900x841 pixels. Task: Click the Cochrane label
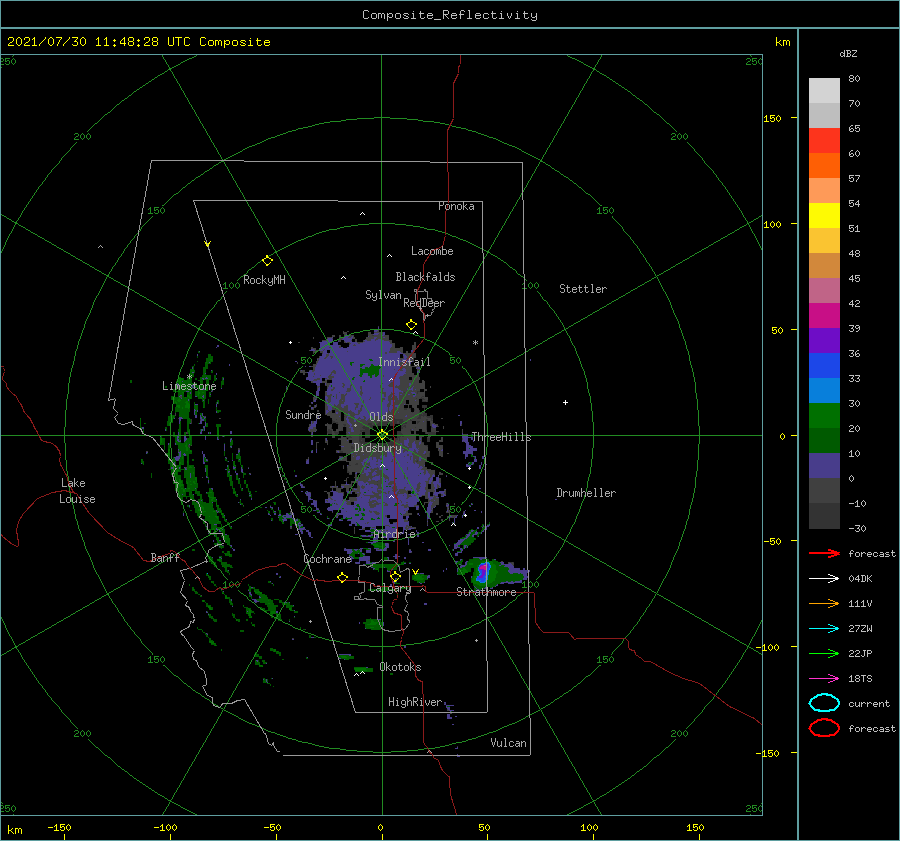[327, 559]
